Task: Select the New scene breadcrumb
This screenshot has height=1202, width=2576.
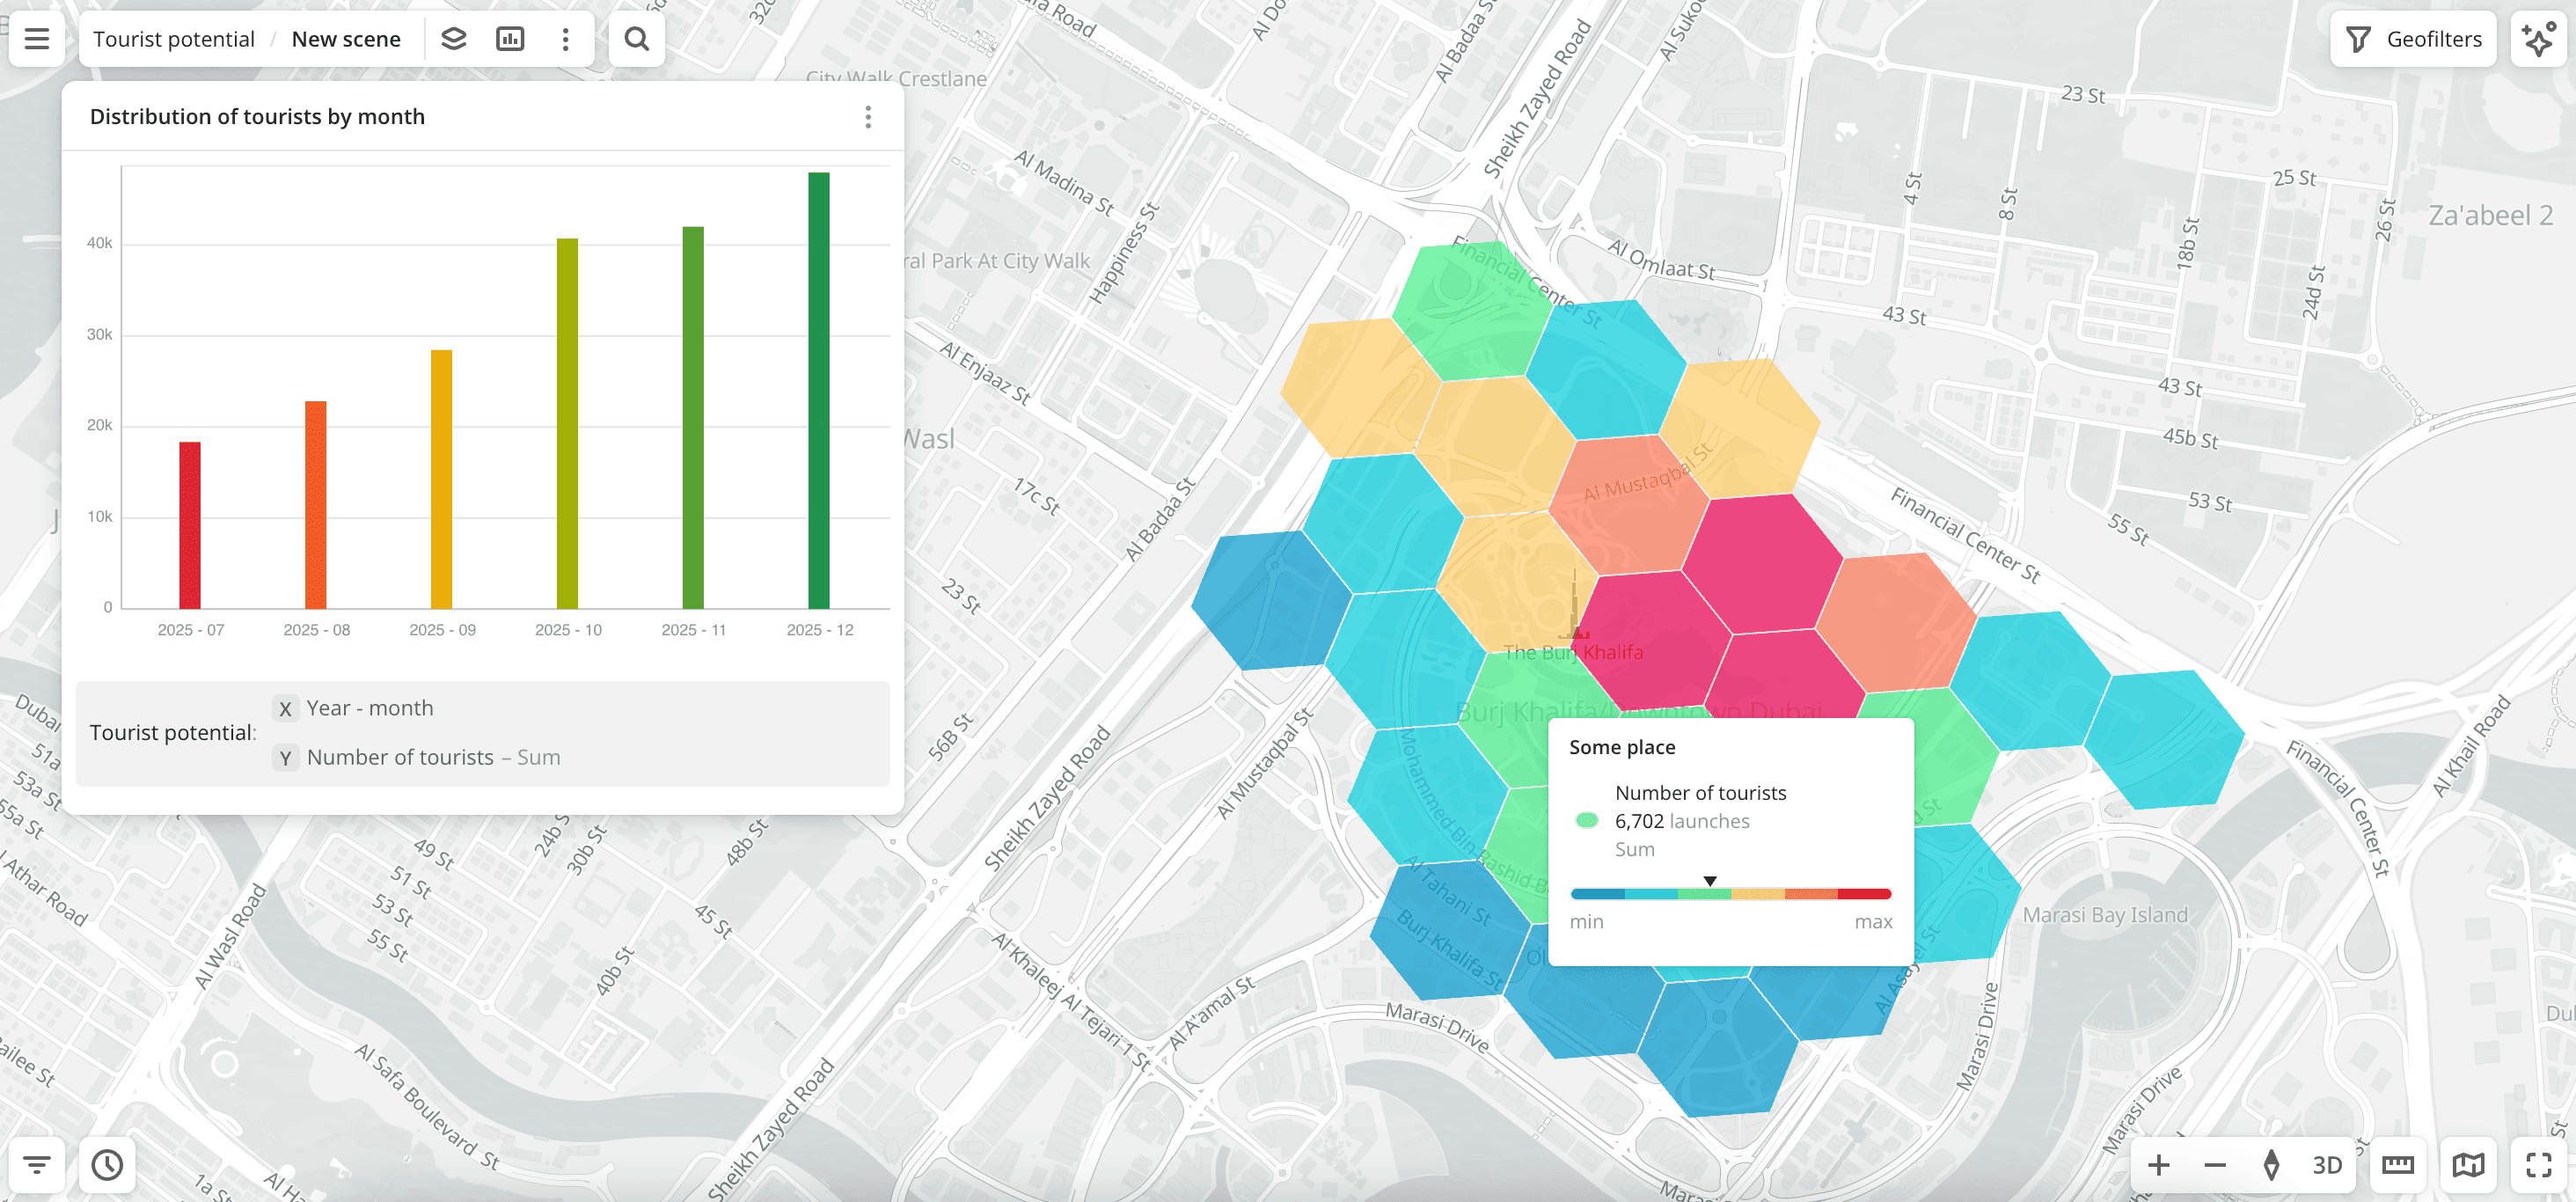Action: [x=346, y=39]
